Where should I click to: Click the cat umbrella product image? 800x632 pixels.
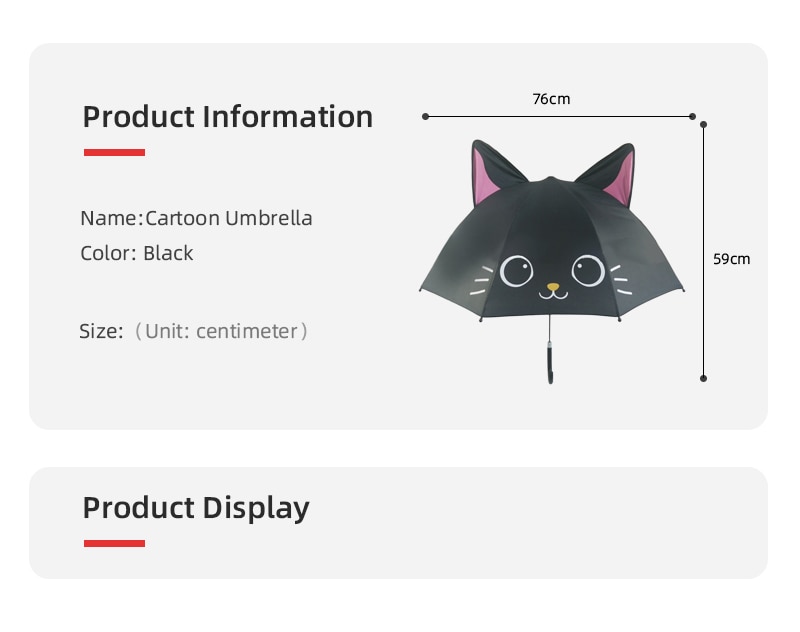click(x=552, y=262)
